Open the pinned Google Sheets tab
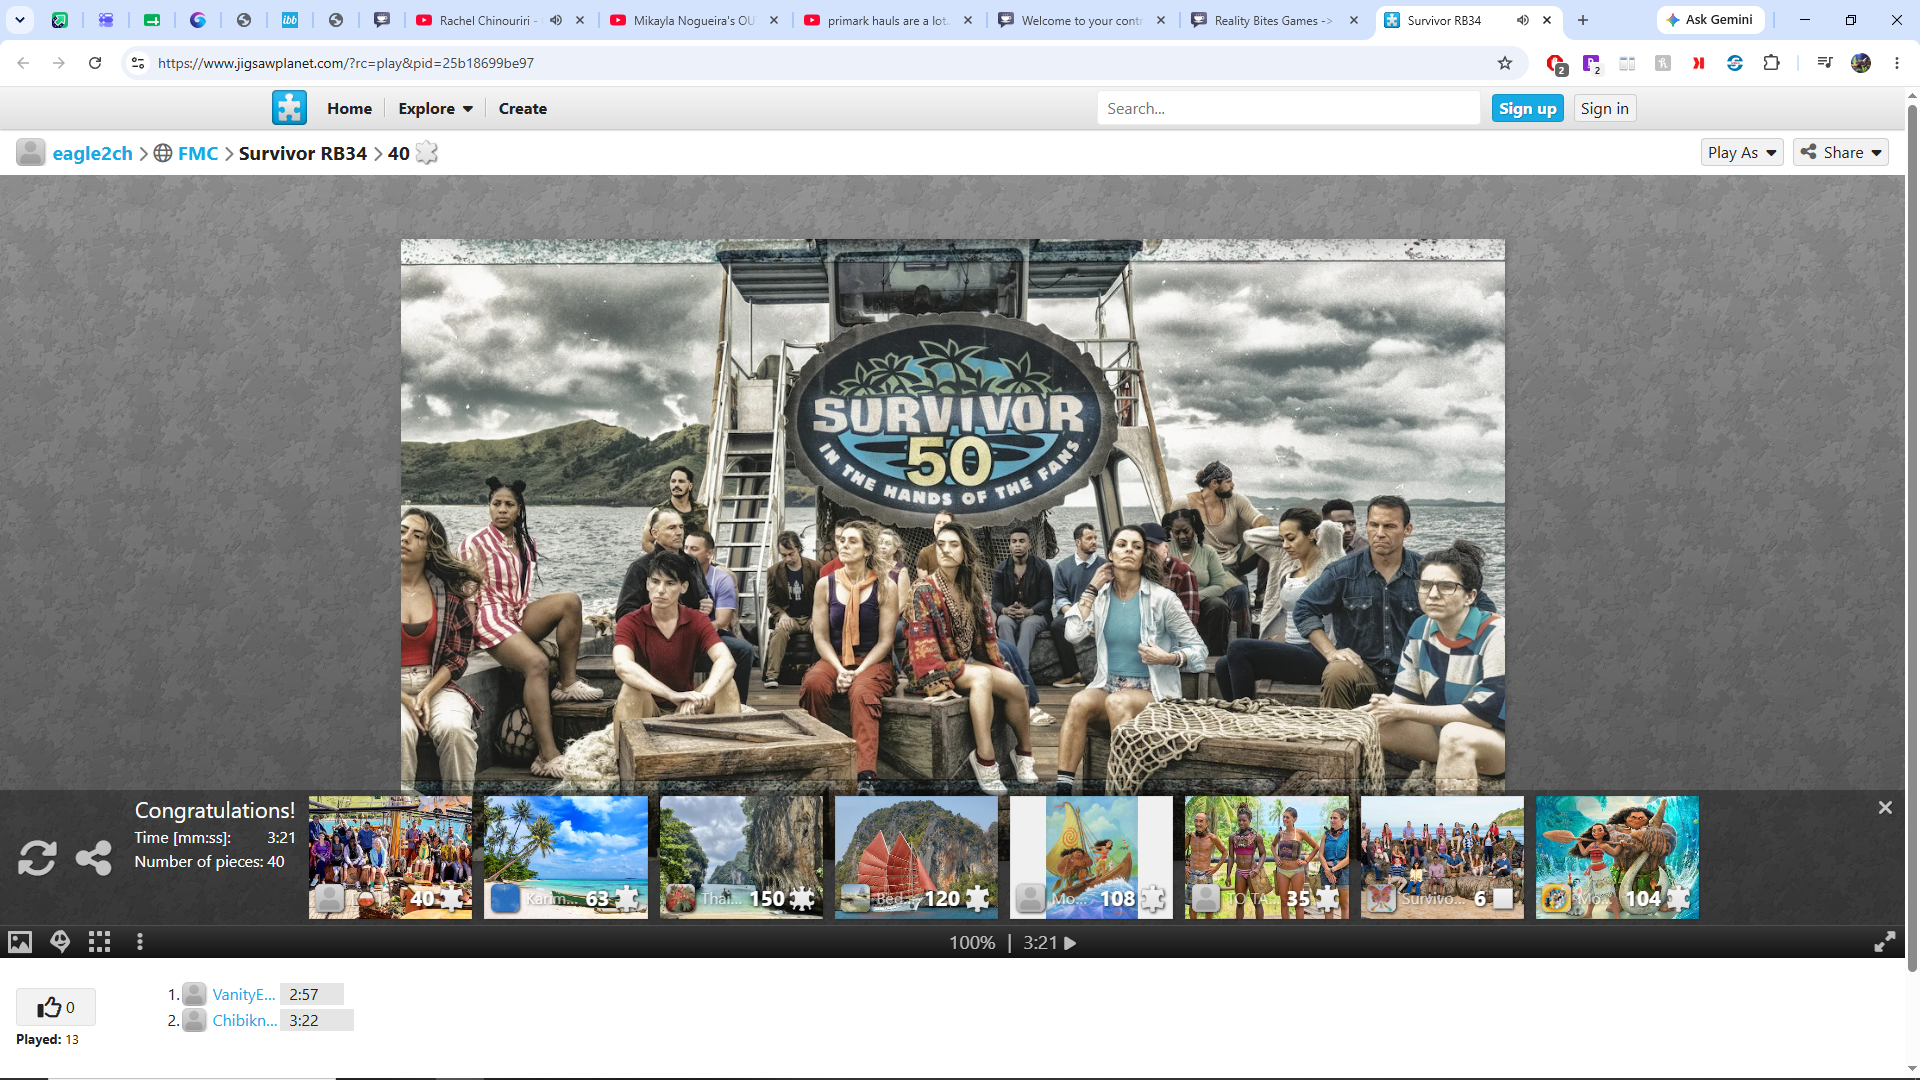1920x1080 pixels. (152, 20)
